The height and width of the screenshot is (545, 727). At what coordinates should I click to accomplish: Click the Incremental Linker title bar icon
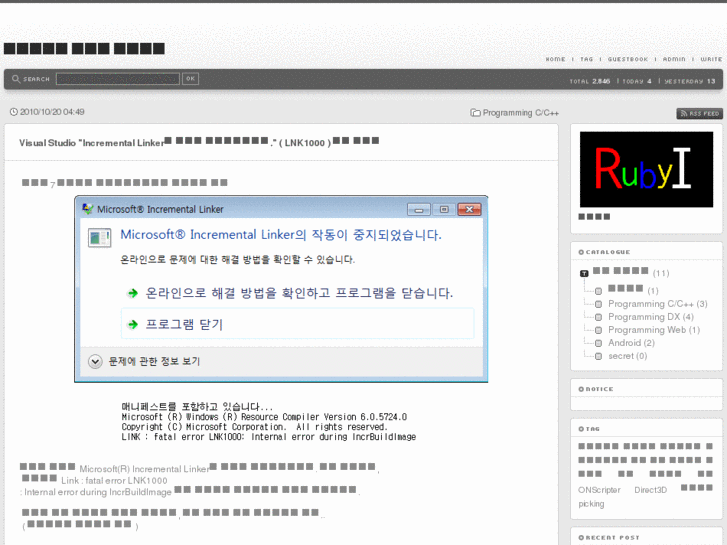(x=88, y=209)
